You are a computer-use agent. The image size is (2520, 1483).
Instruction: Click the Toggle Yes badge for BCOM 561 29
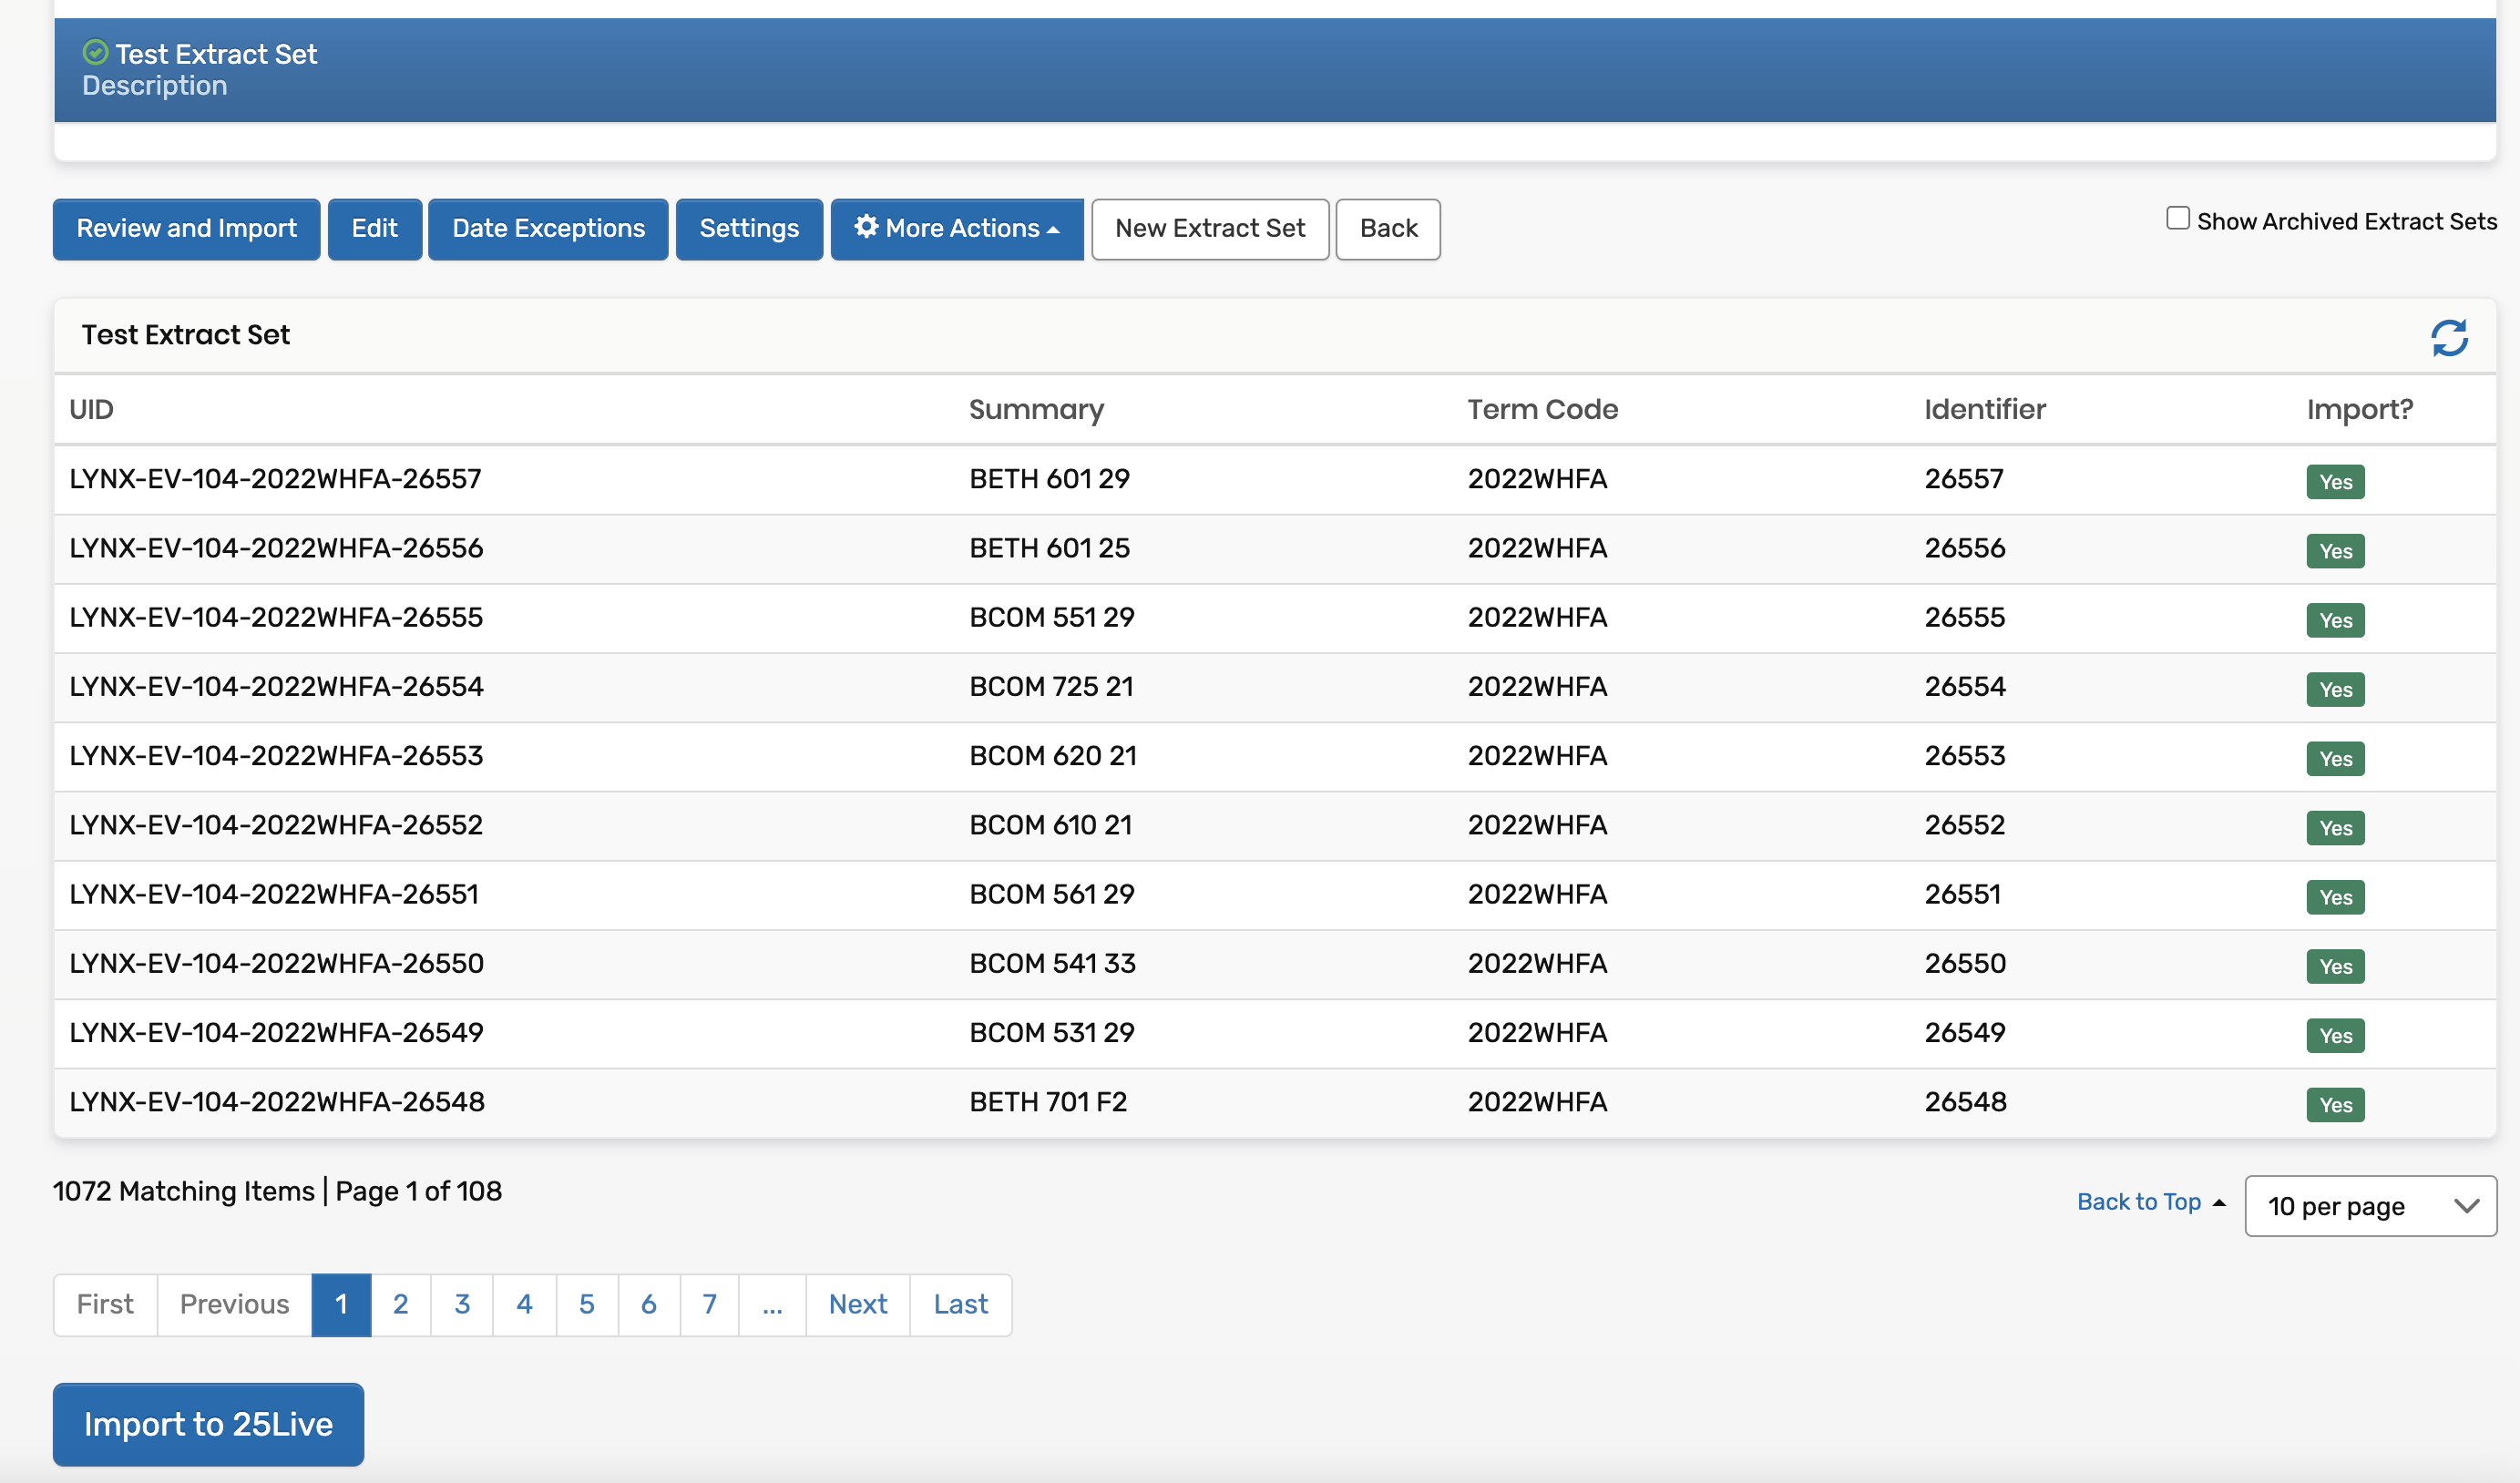(2334, 897)
